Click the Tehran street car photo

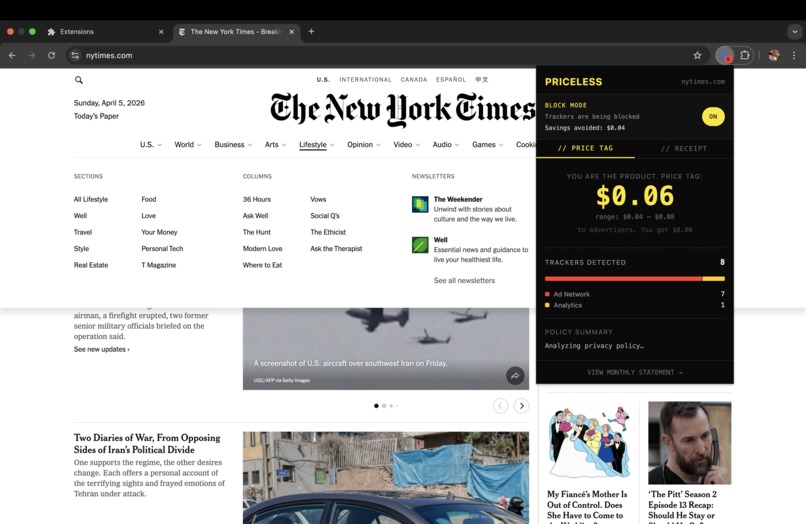pyautogui.click(x=386, y=478)
